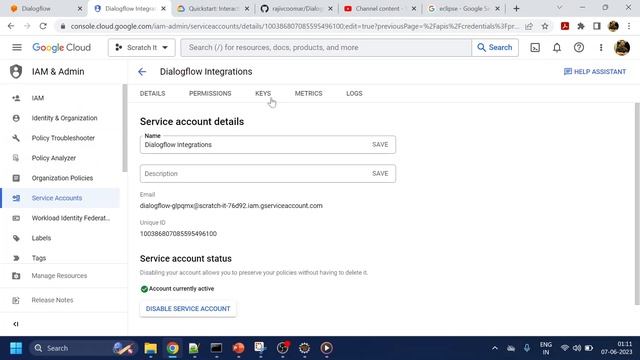
Task: Open the console settings three-dot menu
Action: tap(601, 47)
